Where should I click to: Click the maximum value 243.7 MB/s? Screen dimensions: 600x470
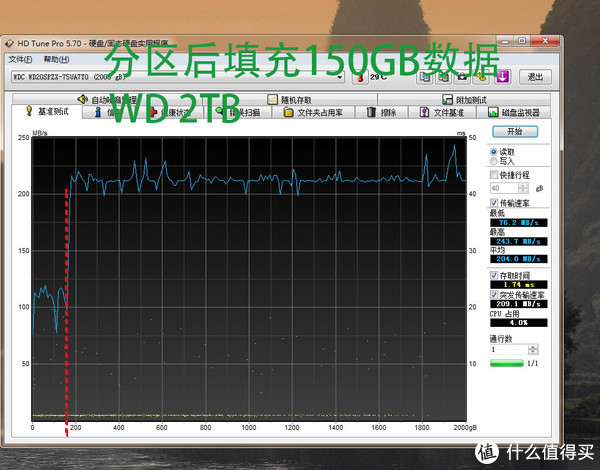518,242
